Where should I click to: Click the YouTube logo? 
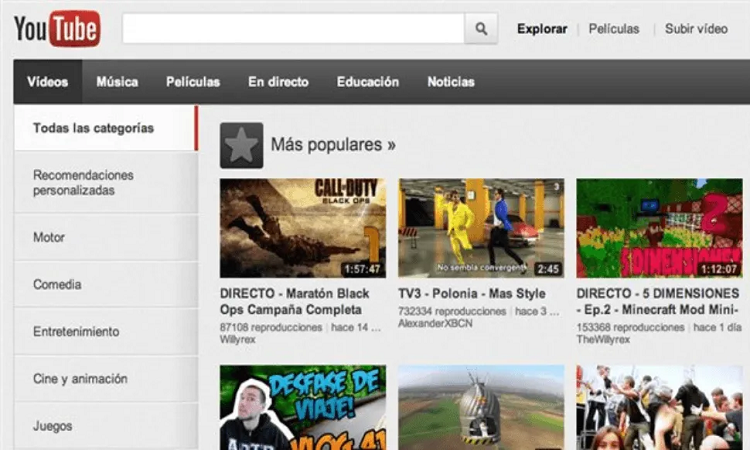point(57,29)
